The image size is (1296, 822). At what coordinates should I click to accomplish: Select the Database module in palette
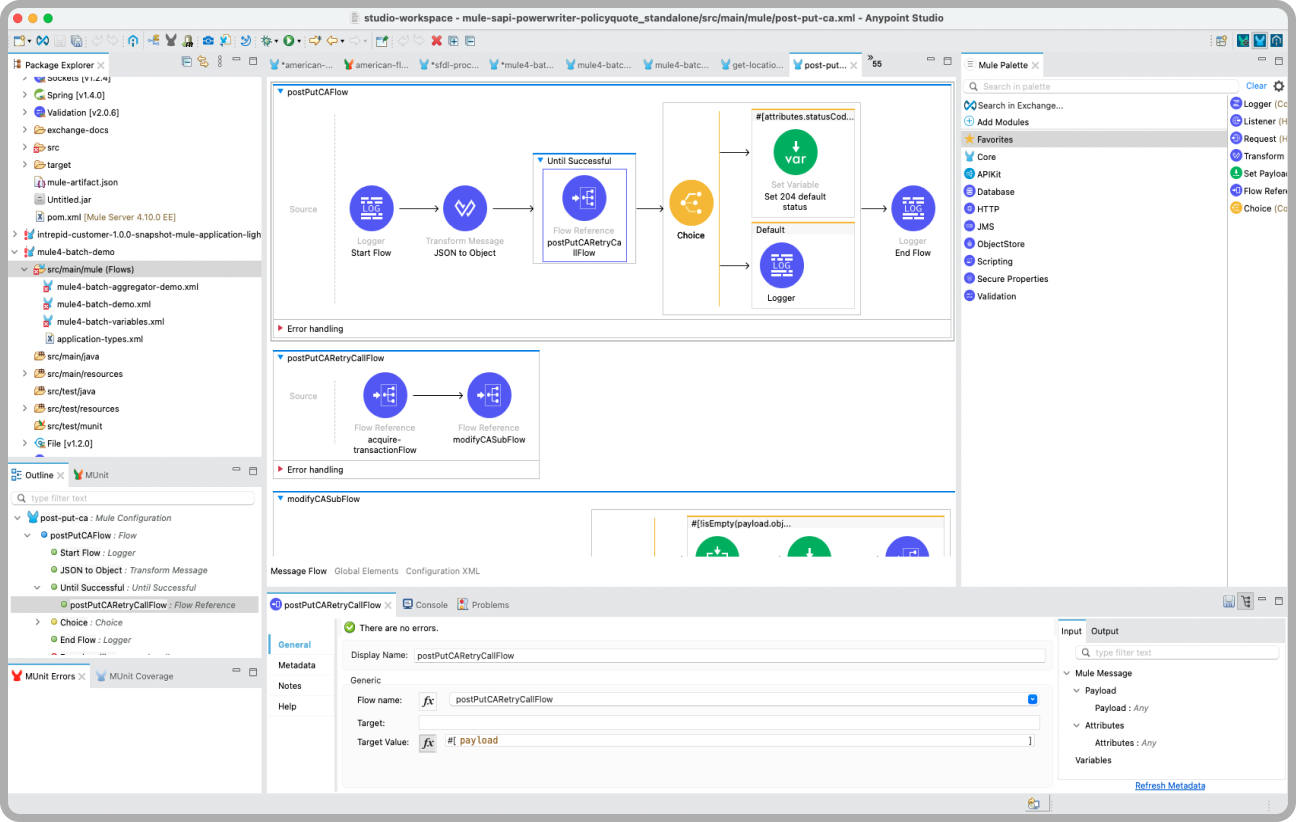(x=995, y=191)
